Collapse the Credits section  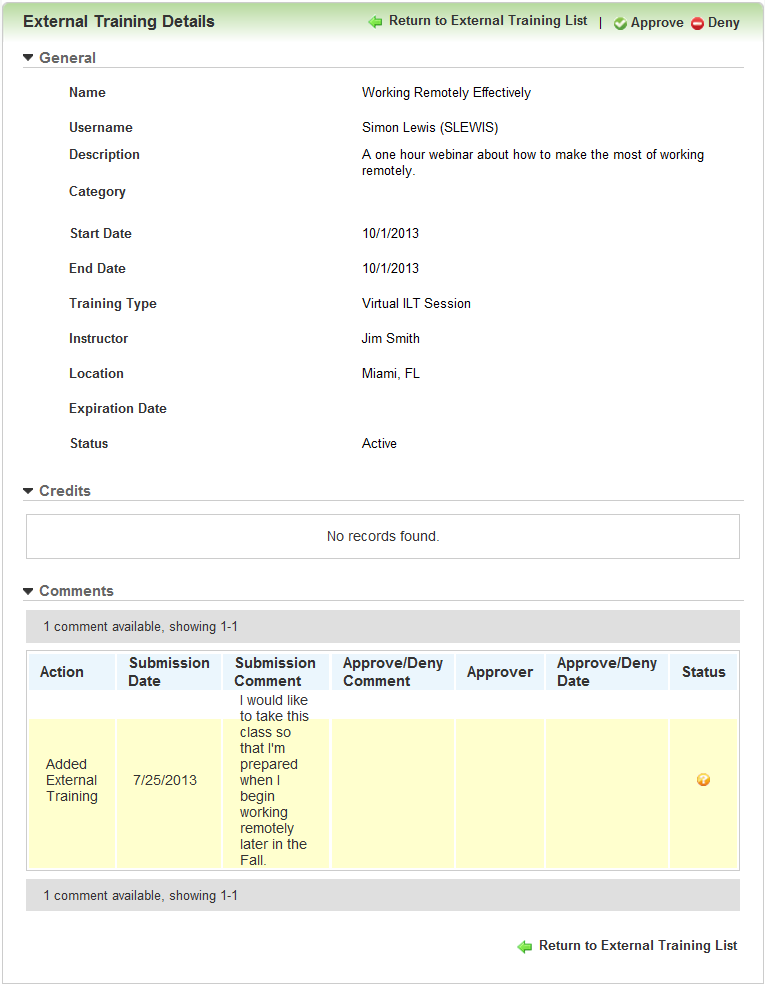click(28, 491)
